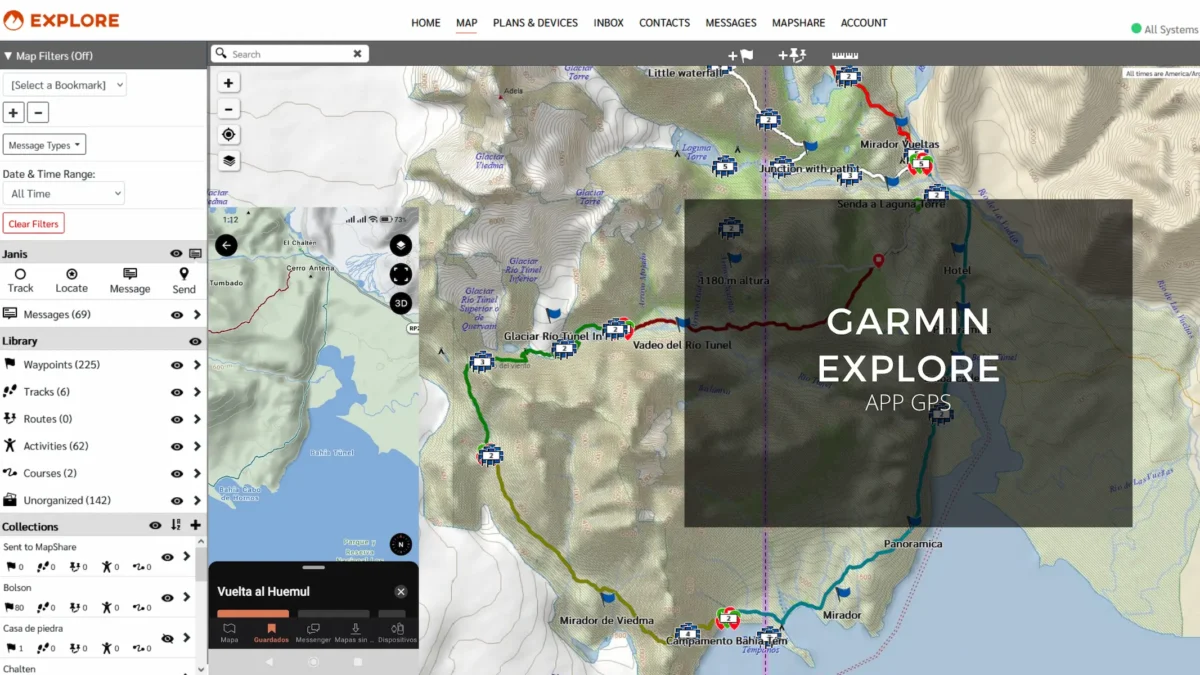
Task: Toggle visibility of the Bolson collection
Action: [167, 597]
